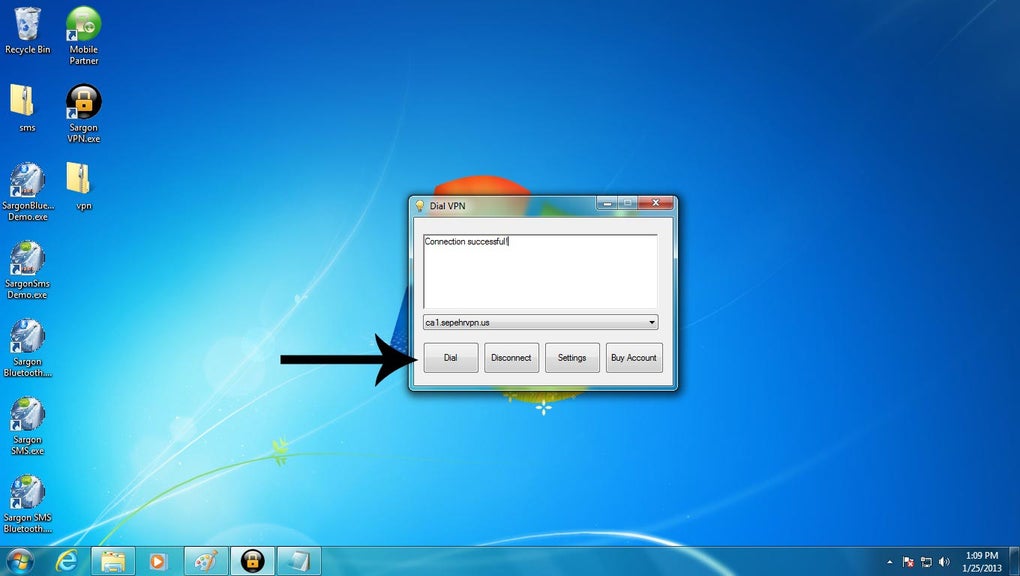Select the Sargon SMS.exe desktop shortcut
Screen dimensions: 1020x576
[x=27, y=426]
